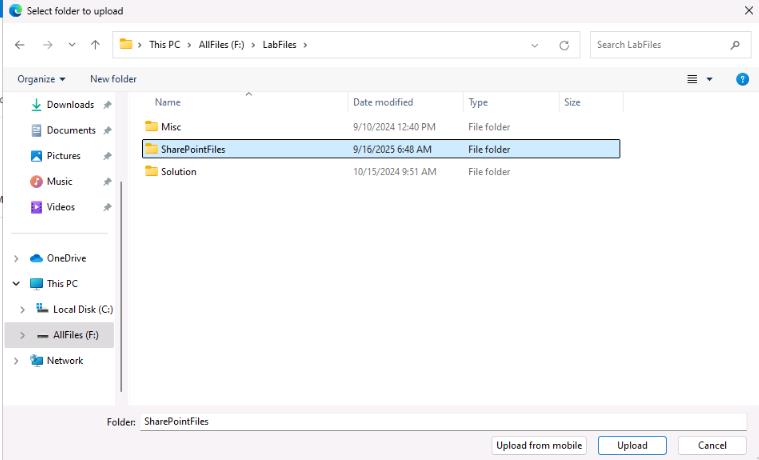Collapse the This PC tree node
The image size is (759, 460).
(x=16, y=284)
